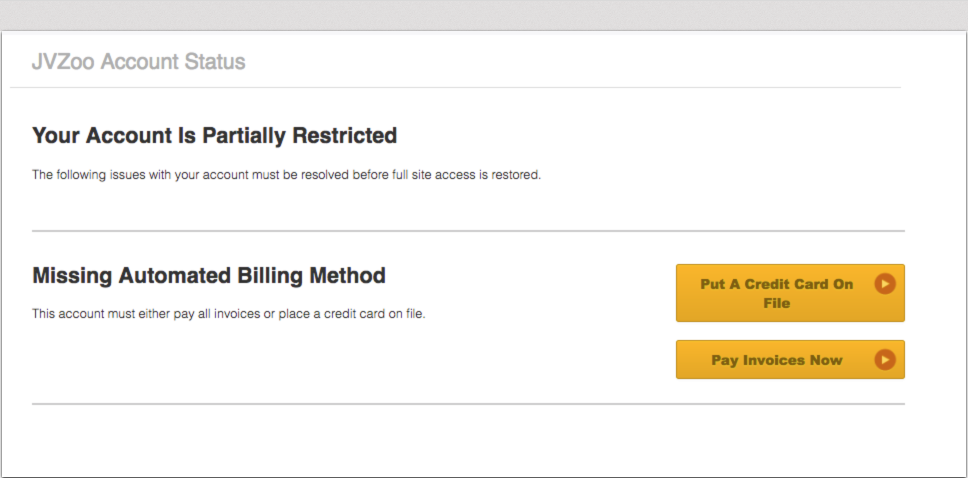
Task: Click the divider below the Pay Invoices button
Action: [x=468, y=404]
